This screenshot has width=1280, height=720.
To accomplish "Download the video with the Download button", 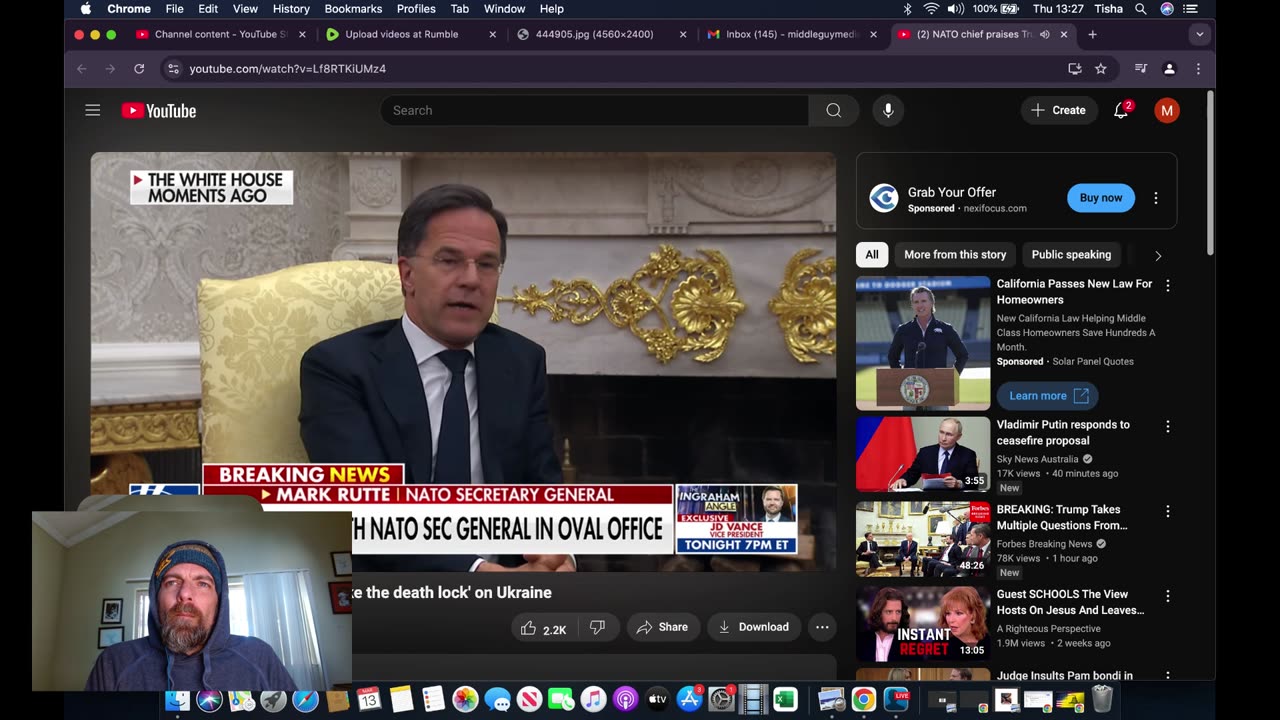I will 754,627.
